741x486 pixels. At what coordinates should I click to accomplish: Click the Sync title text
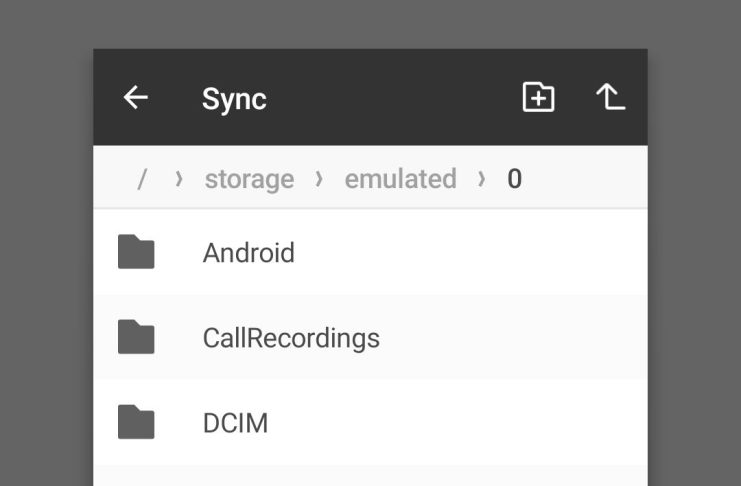tap(234, 99)
